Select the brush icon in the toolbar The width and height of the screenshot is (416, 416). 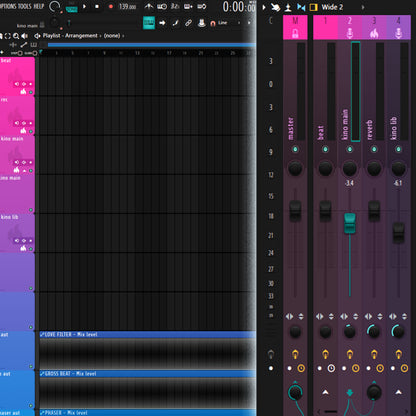pos(175,23)
